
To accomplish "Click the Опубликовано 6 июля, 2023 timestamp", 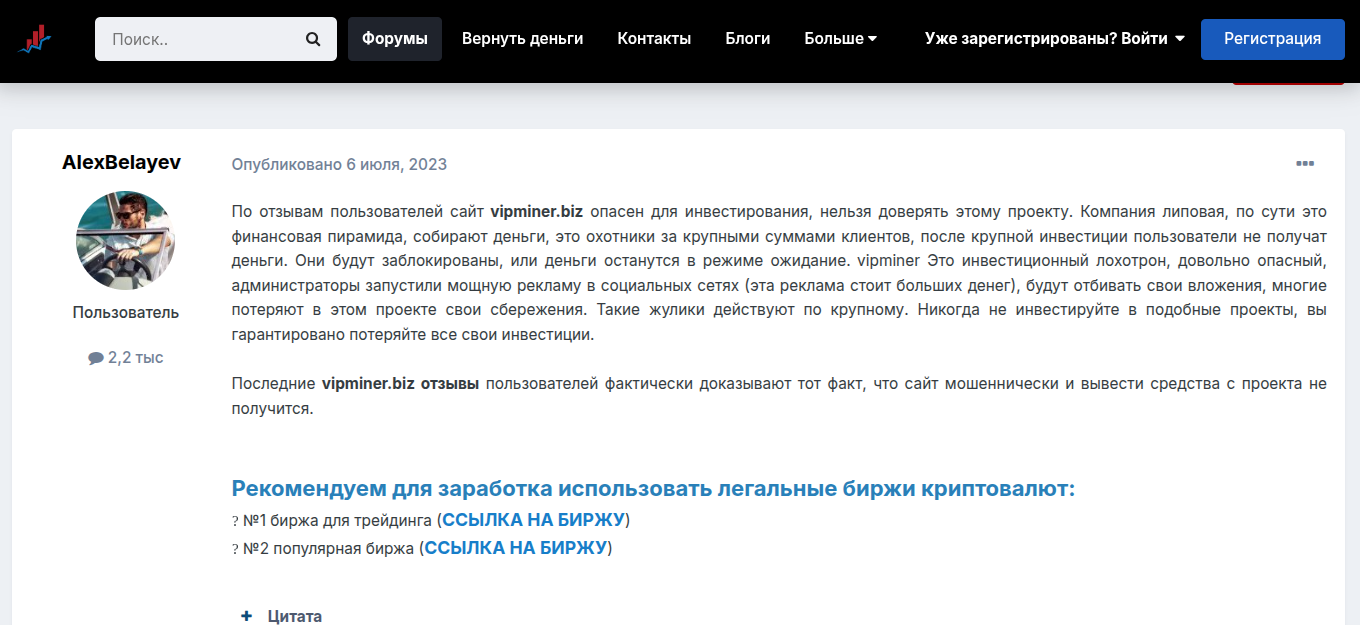I will 339,164.
